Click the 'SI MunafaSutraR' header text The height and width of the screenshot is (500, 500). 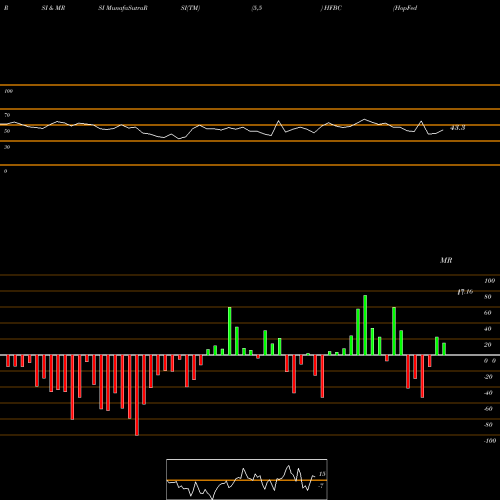point(123,8)
